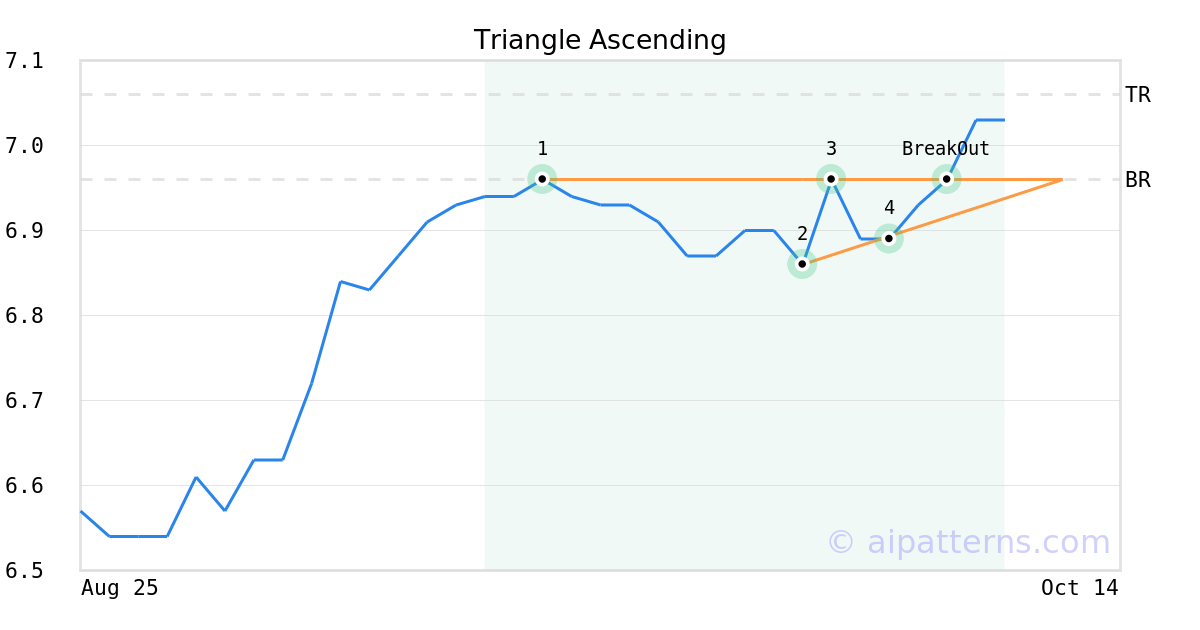Image resolution: width=1200 pixels, height=630 pixels.
Task: Click the Aug 25 start date label
Action: click(x=120, y=588)
